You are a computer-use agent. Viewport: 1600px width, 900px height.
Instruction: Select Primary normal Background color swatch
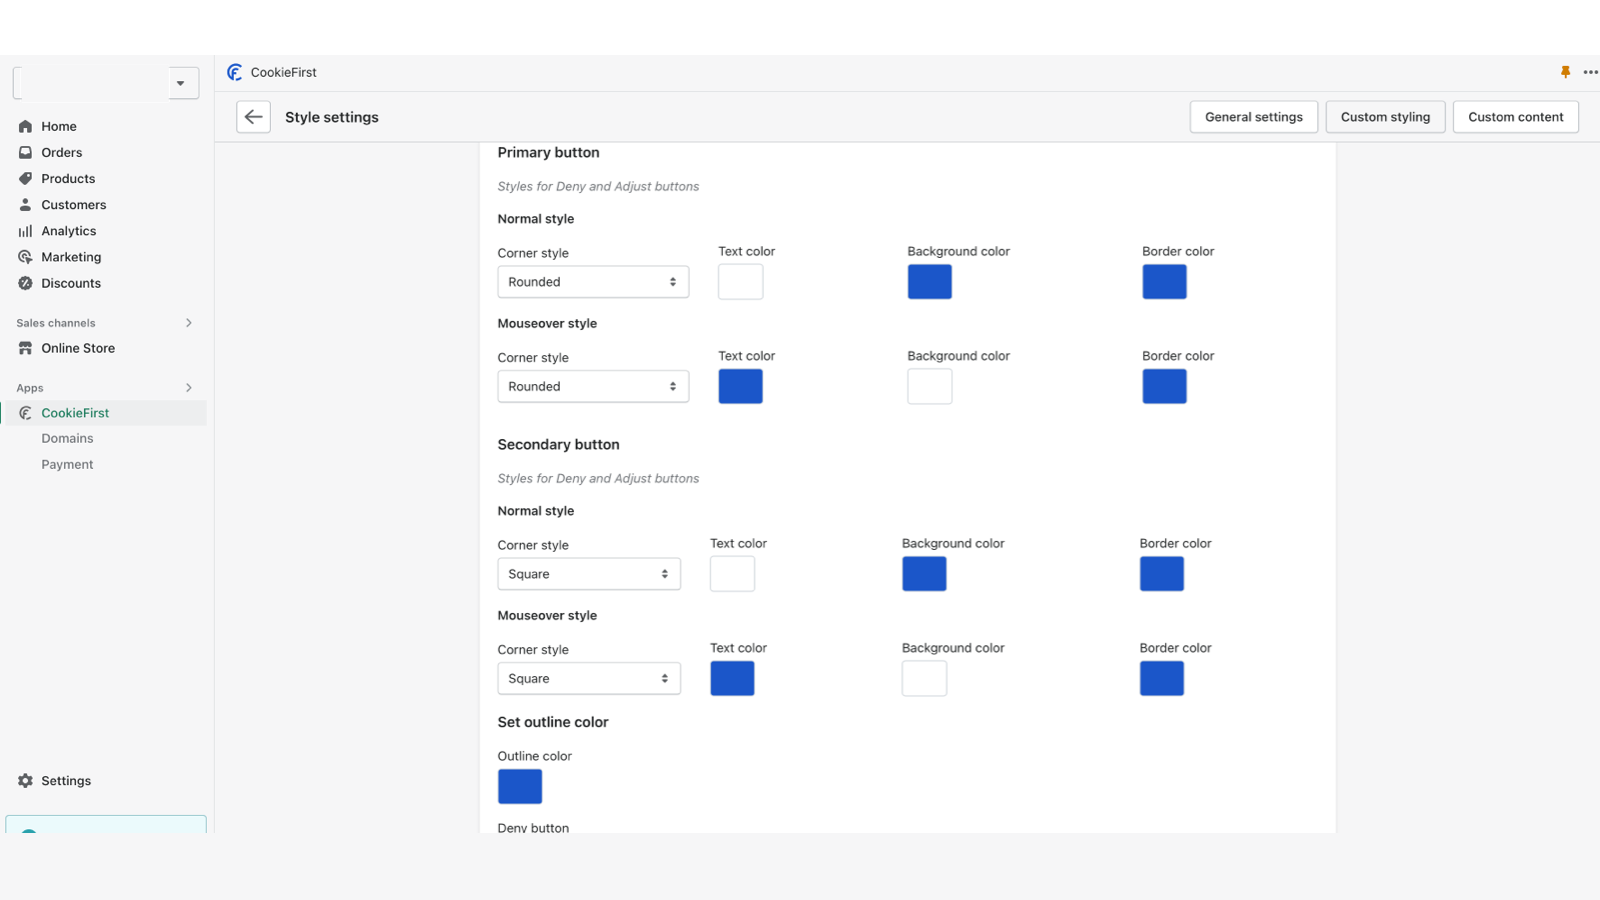pyautogui.click(x=929, y=282)
